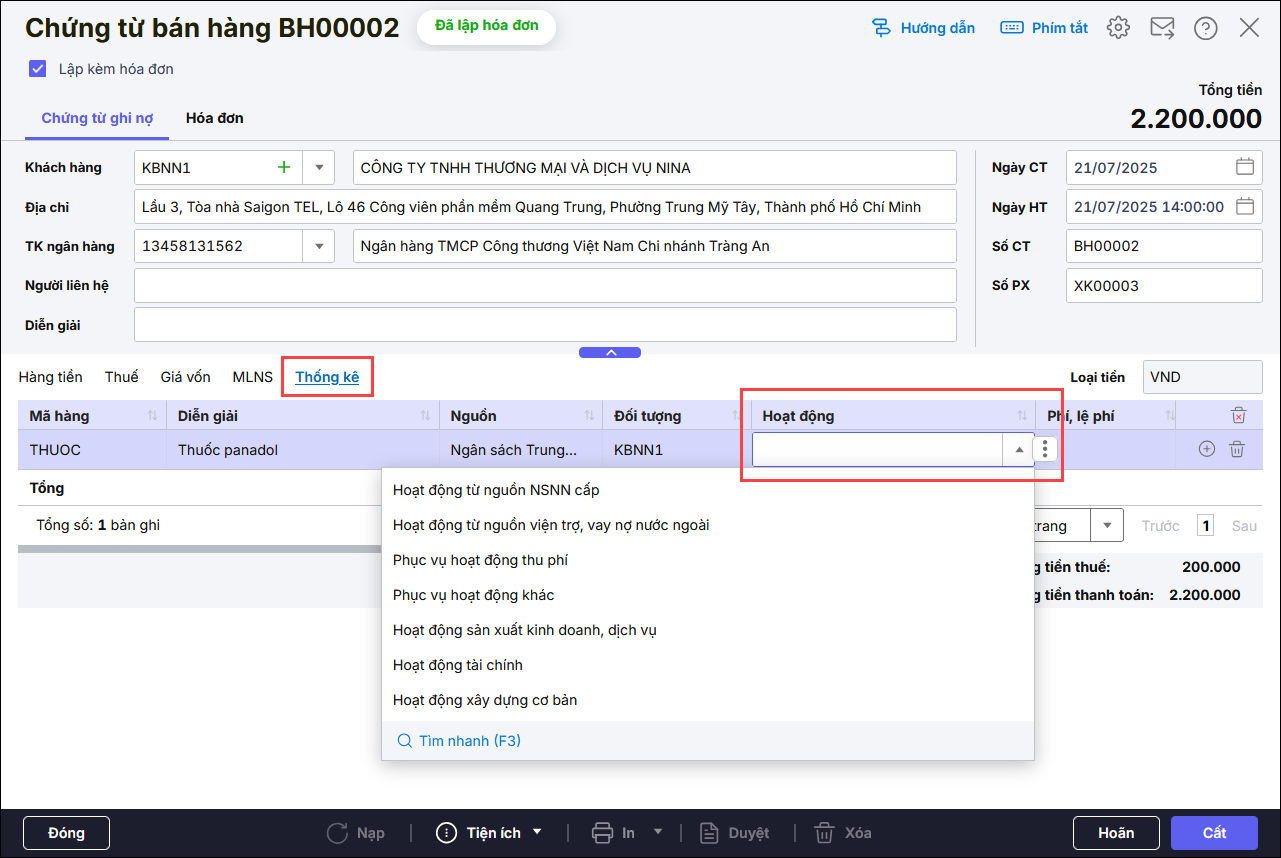The height and width of the screenshot is (858, 1281).
Task: Open the Hướng dẫn guide link
Action: 923,28
